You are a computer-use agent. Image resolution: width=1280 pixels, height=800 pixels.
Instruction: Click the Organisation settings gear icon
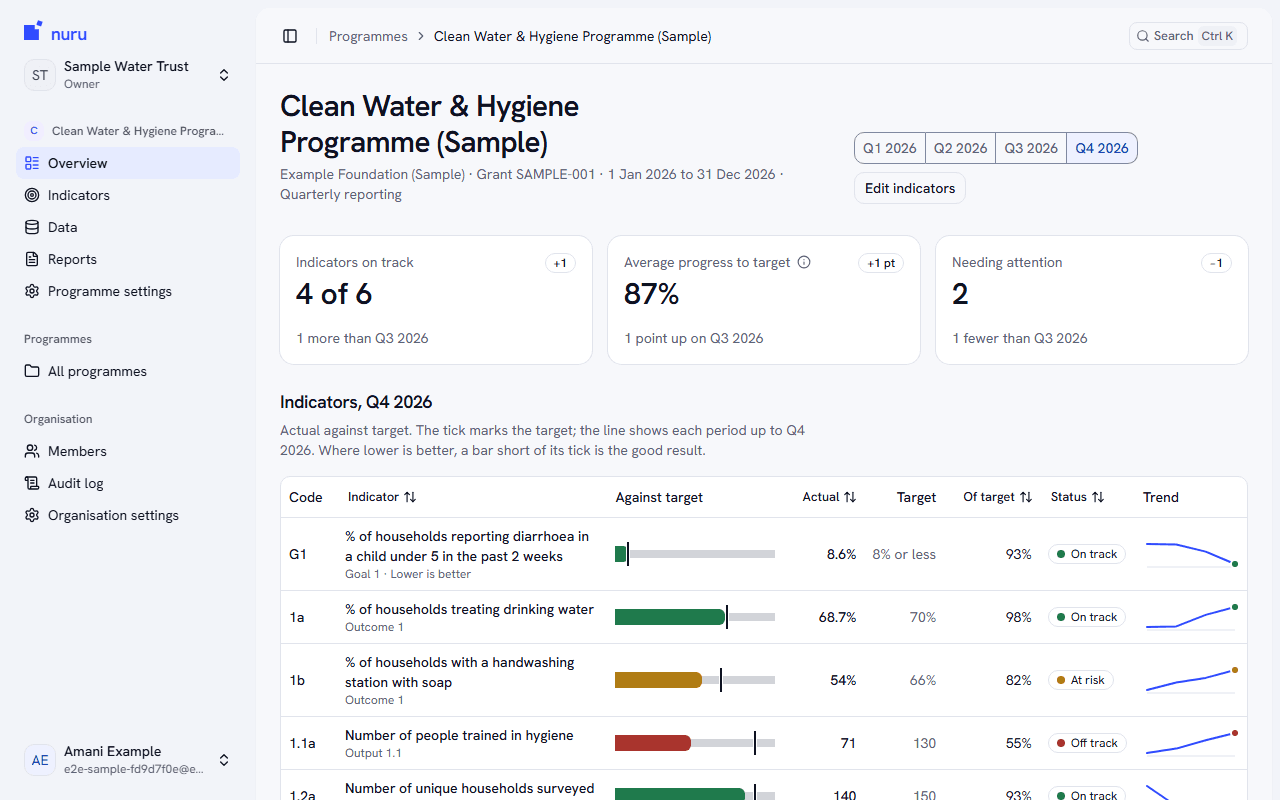pos(32,515)
